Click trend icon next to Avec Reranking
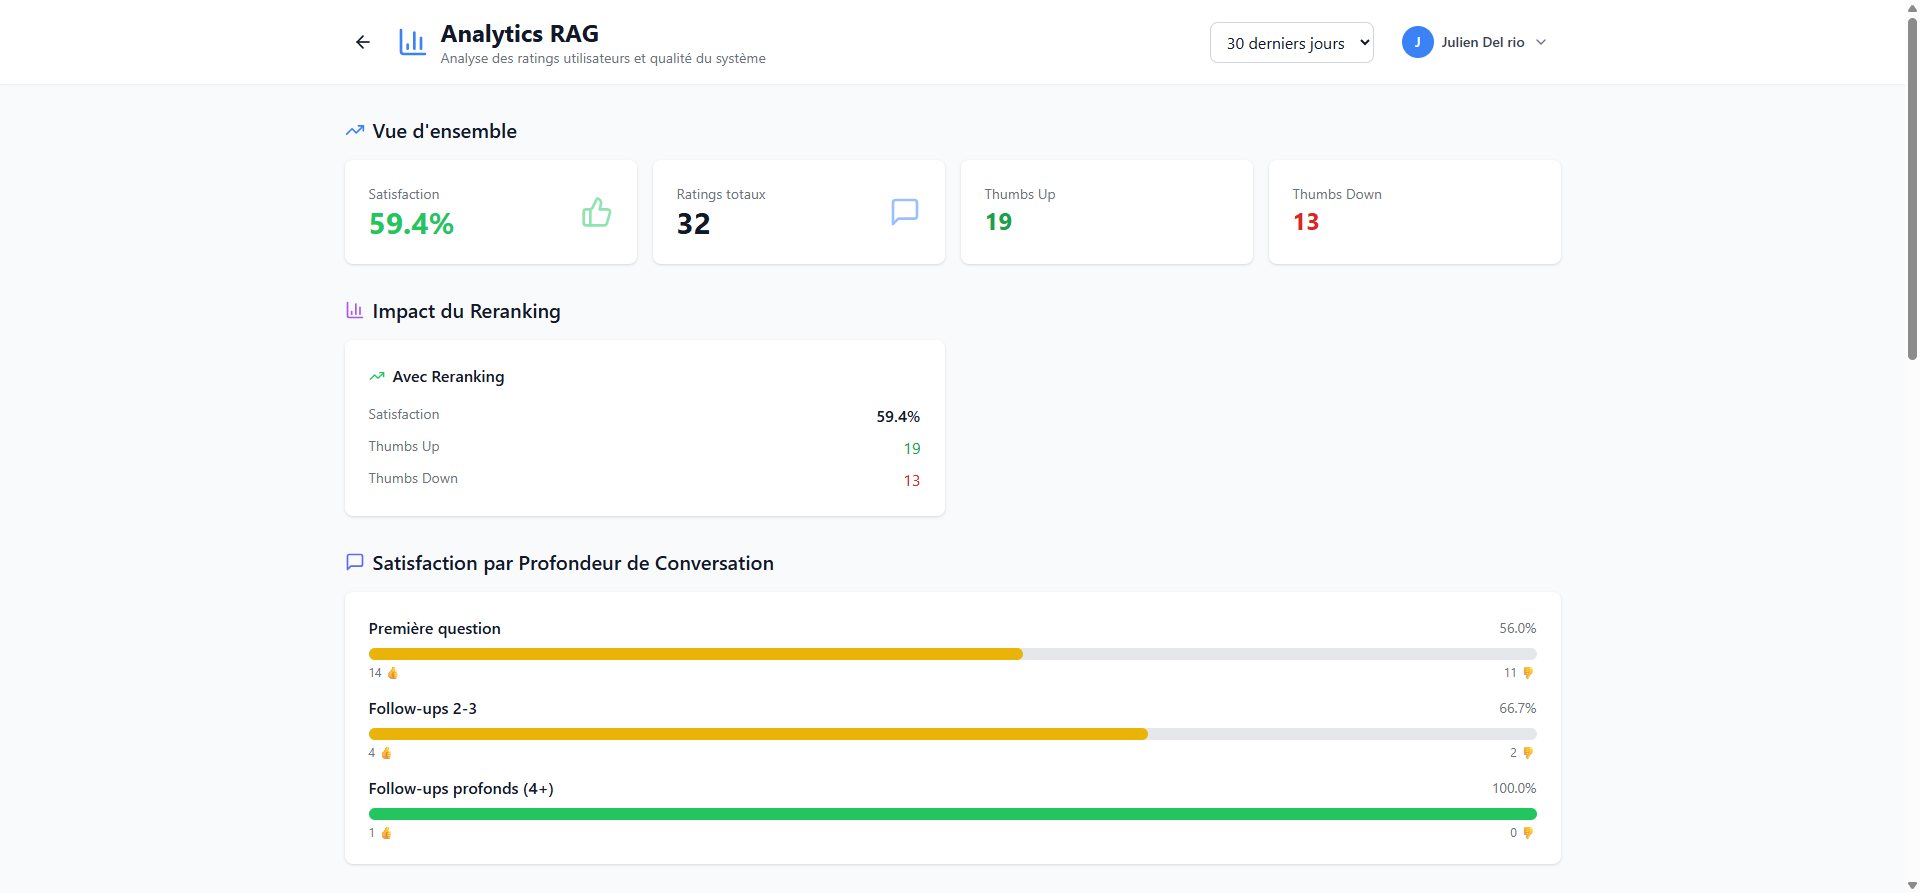The height and width of the screenshot is (893, 1920). (377, 376)
